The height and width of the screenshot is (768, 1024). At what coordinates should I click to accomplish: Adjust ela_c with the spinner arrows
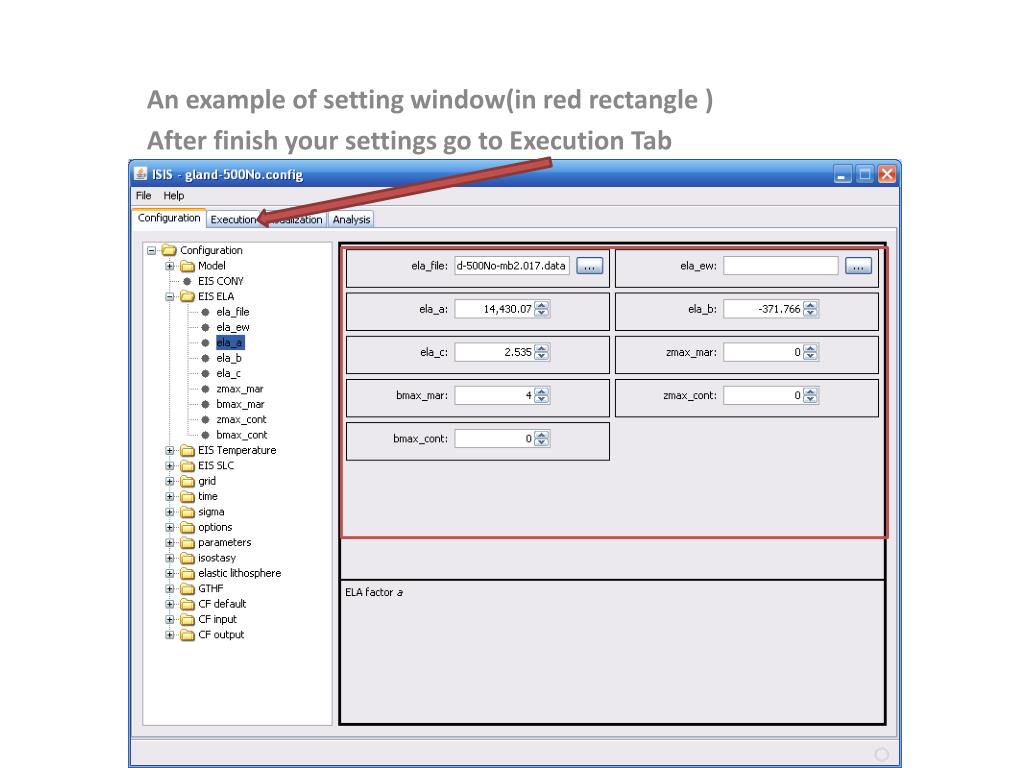pyautogui.click(x=541, y=352)
